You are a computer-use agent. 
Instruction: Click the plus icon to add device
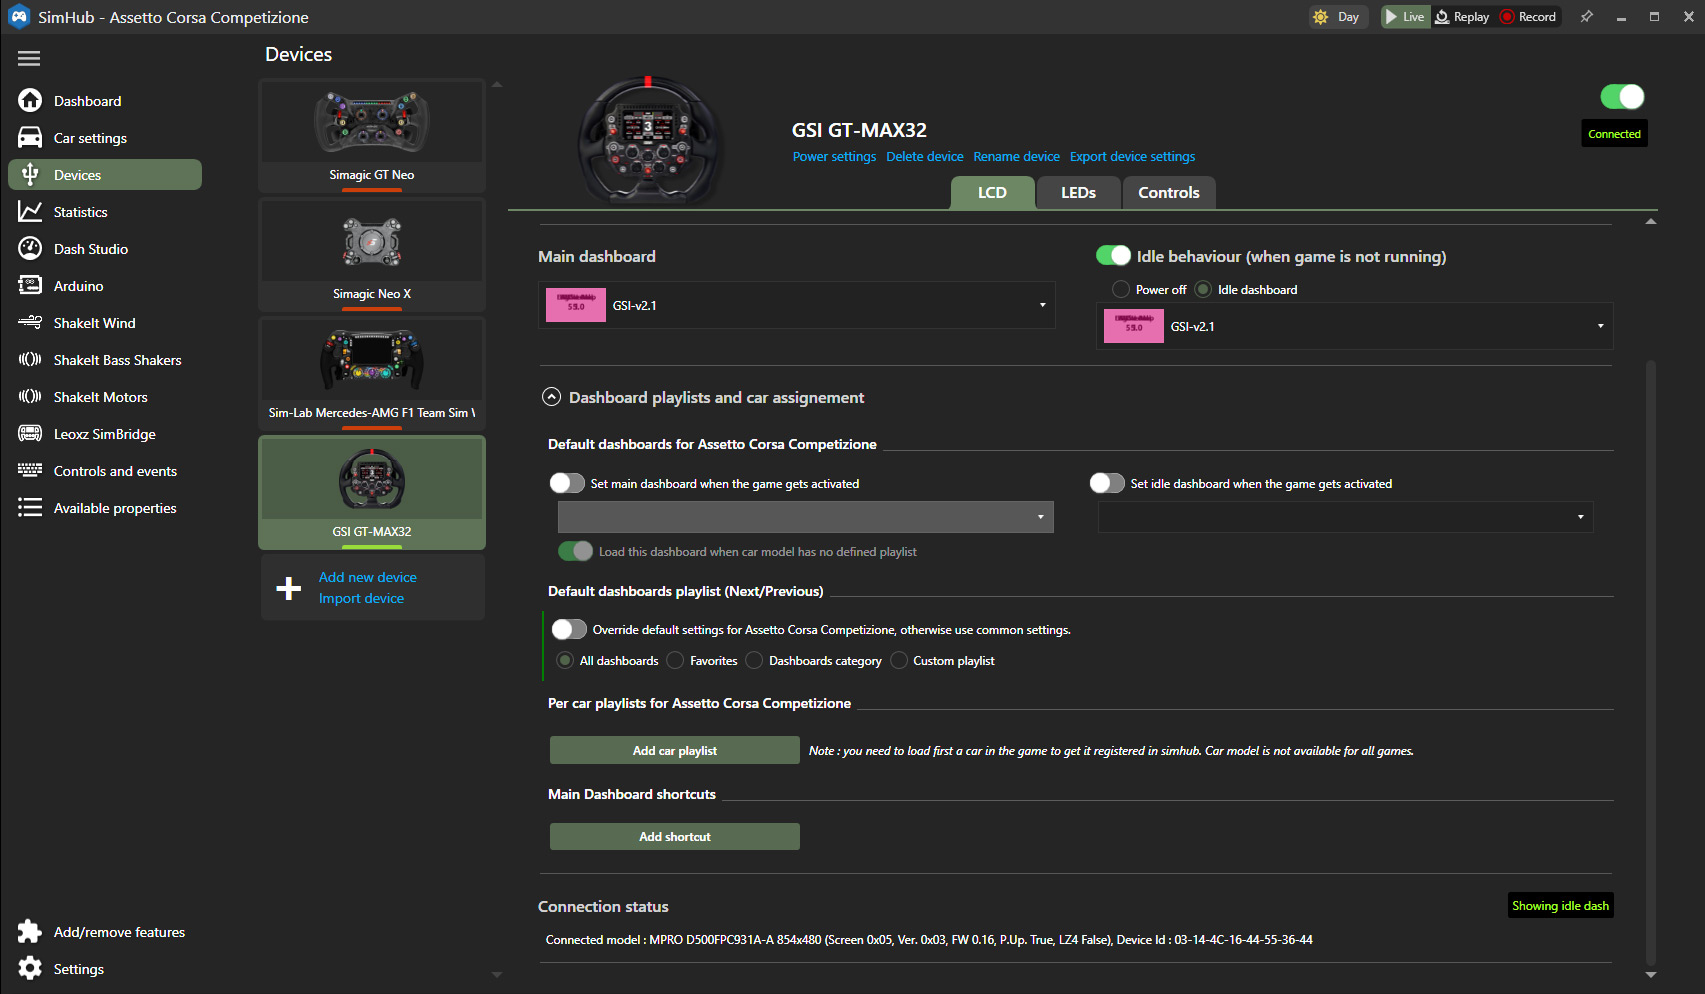288,588
